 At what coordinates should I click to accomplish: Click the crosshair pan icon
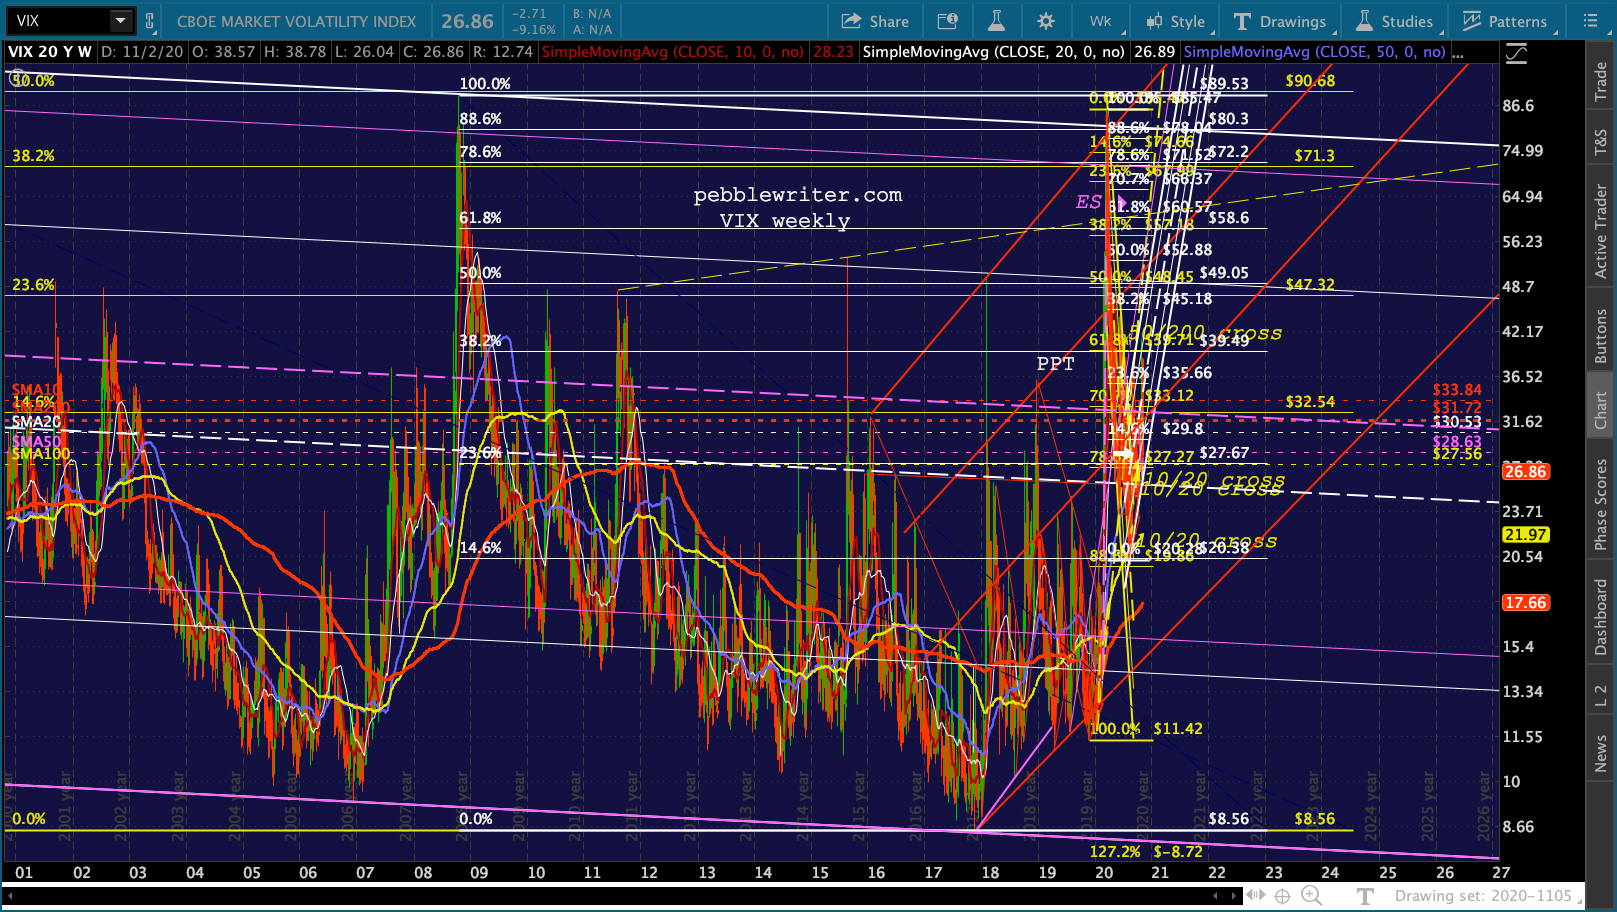(x=1282, y=896)
